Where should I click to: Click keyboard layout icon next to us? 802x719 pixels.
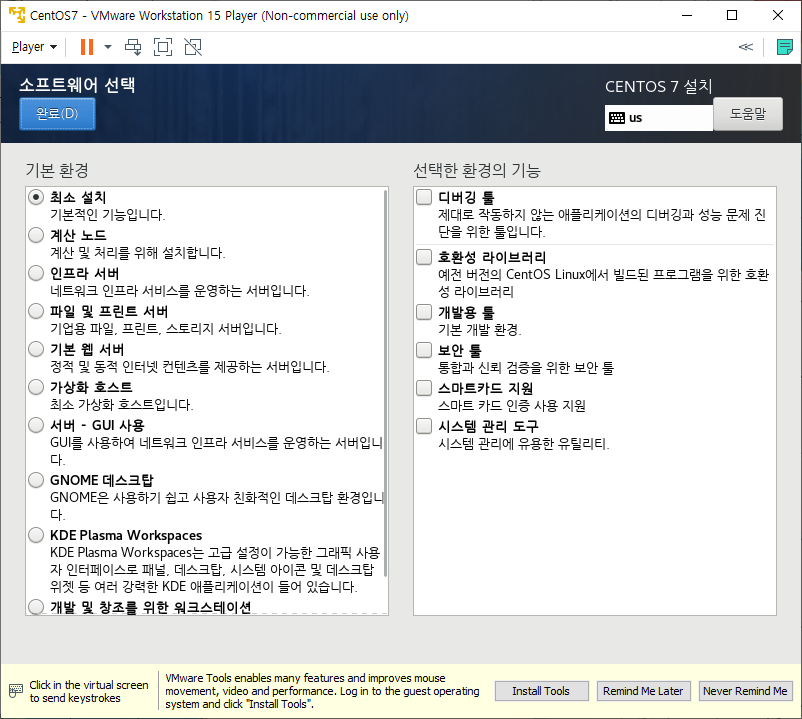pos(617,118)
